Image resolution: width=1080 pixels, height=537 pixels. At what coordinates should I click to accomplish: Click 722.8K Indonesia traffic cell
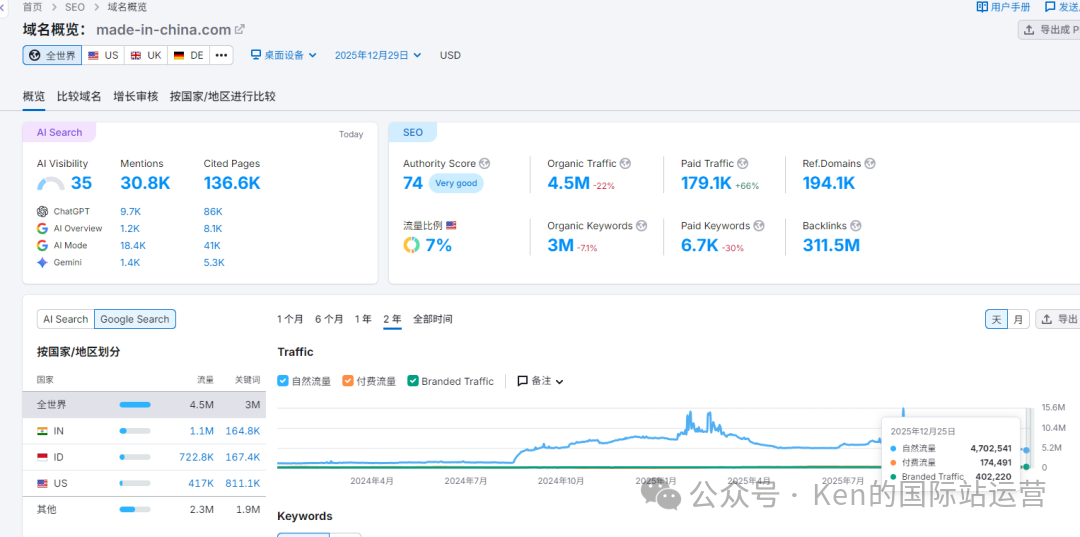196,457
